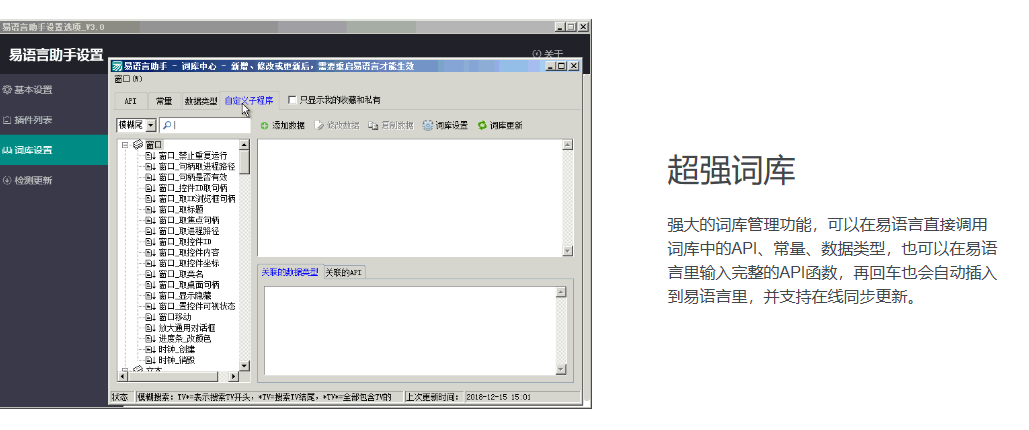Click upper content pane scroll-up arrow
The width and height of the screenshot is (1029, 430).
568,144
